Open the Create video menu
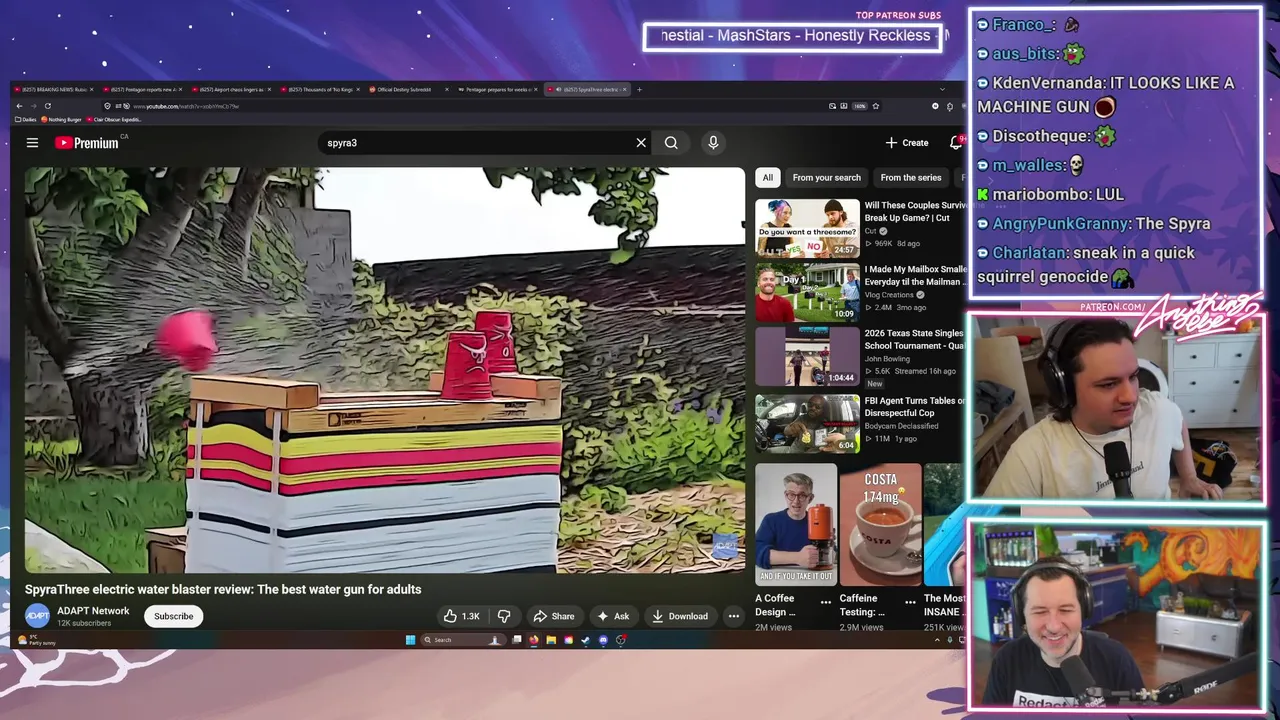This screenshot has height=720, width=1280. click(x=907, y=143)
